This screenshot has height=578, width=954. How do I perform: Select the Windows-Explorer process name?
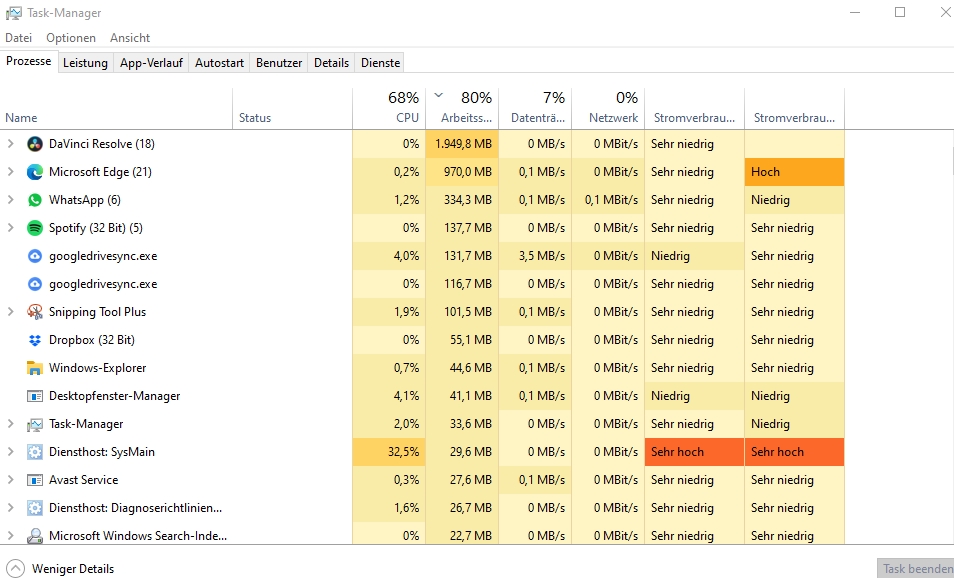[x=97, y=368]
